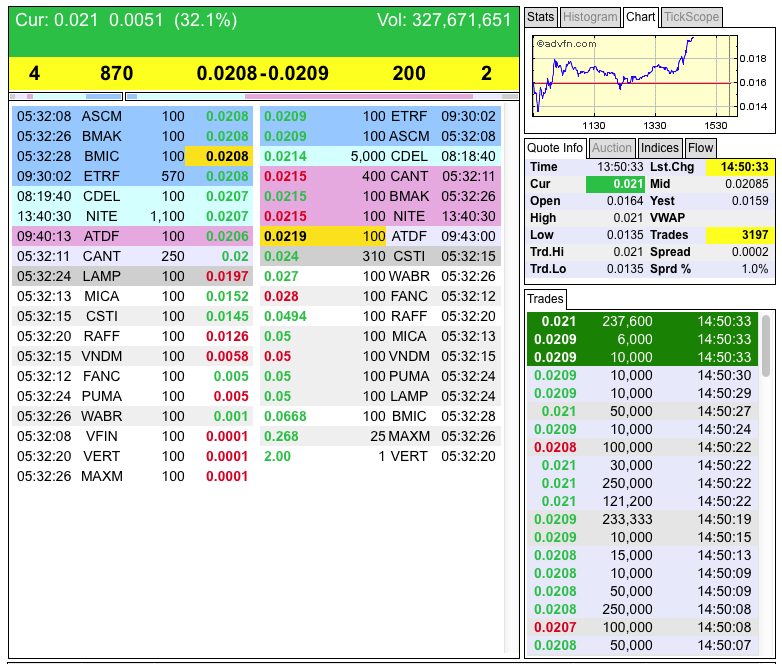Select the RAFF ask at 0.0494

(381, 316)
